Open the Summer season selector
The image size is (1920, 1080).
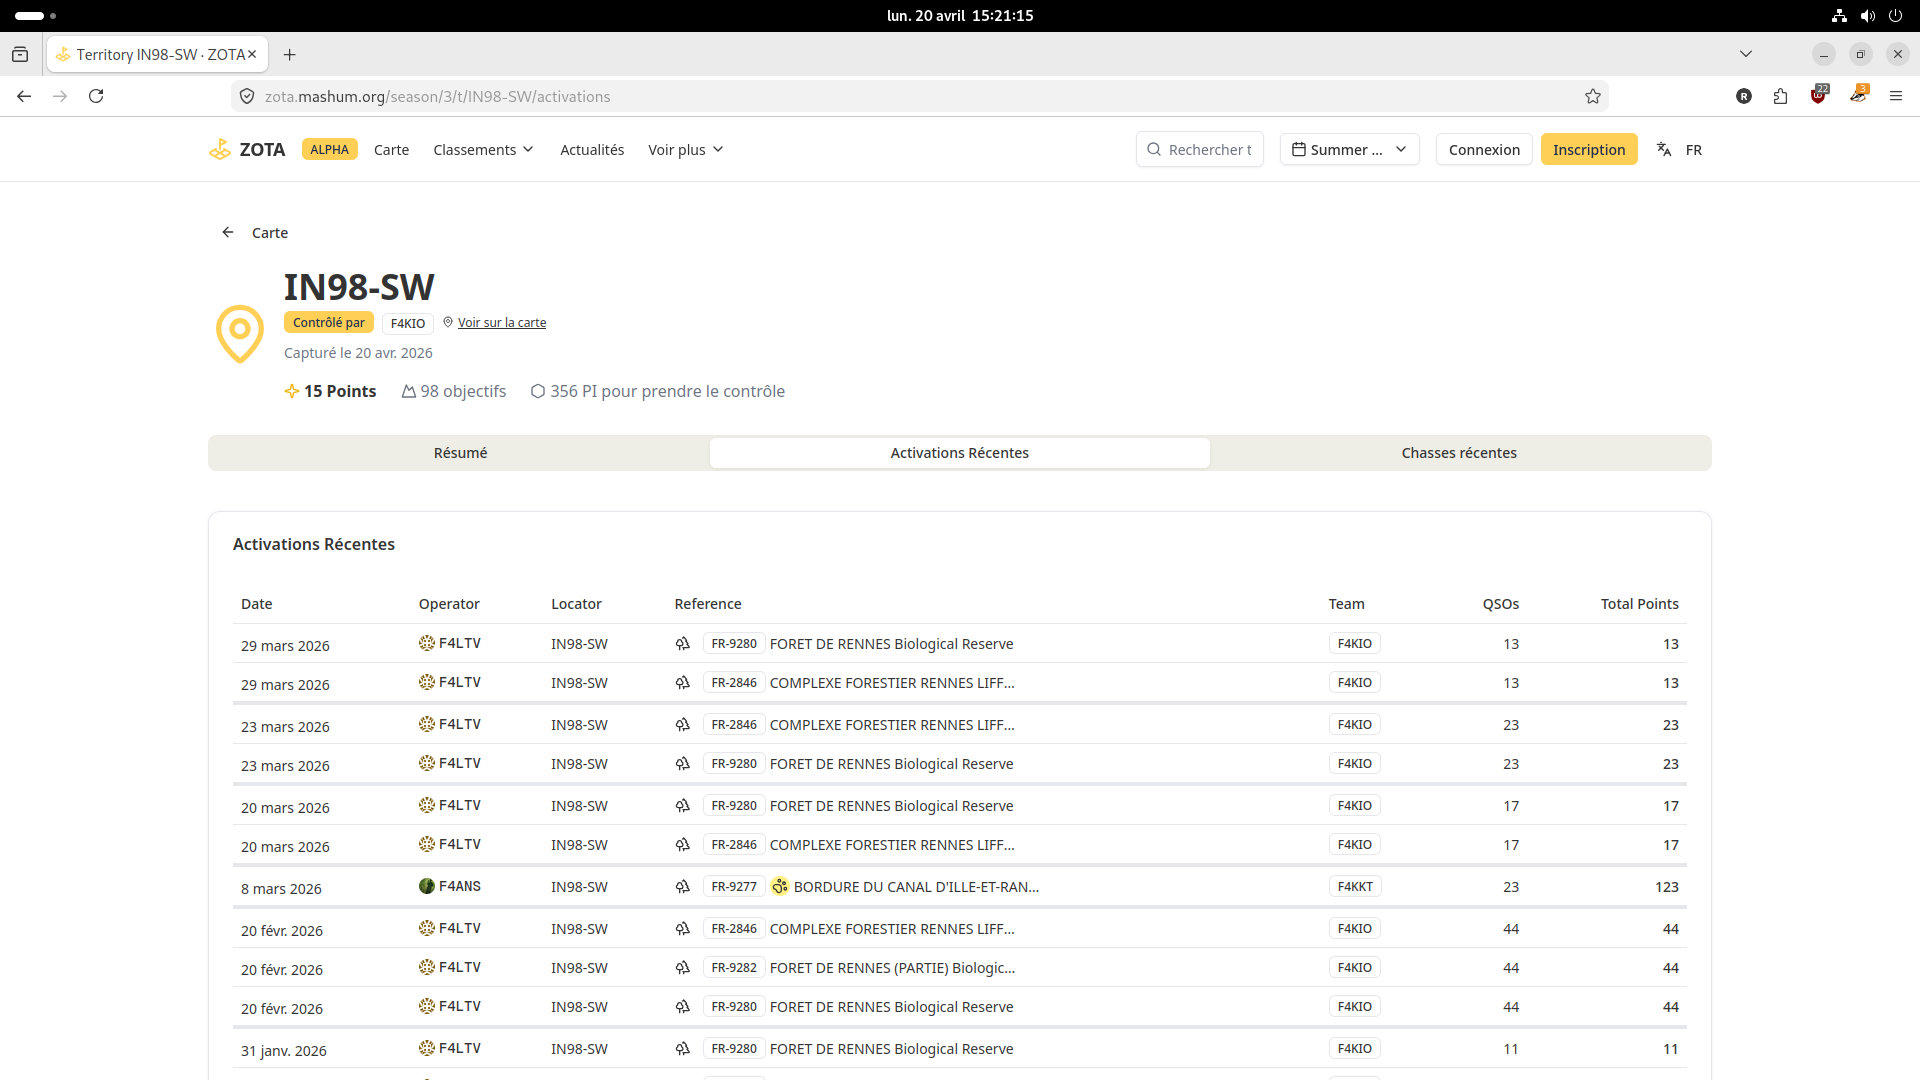[1349, 150]
